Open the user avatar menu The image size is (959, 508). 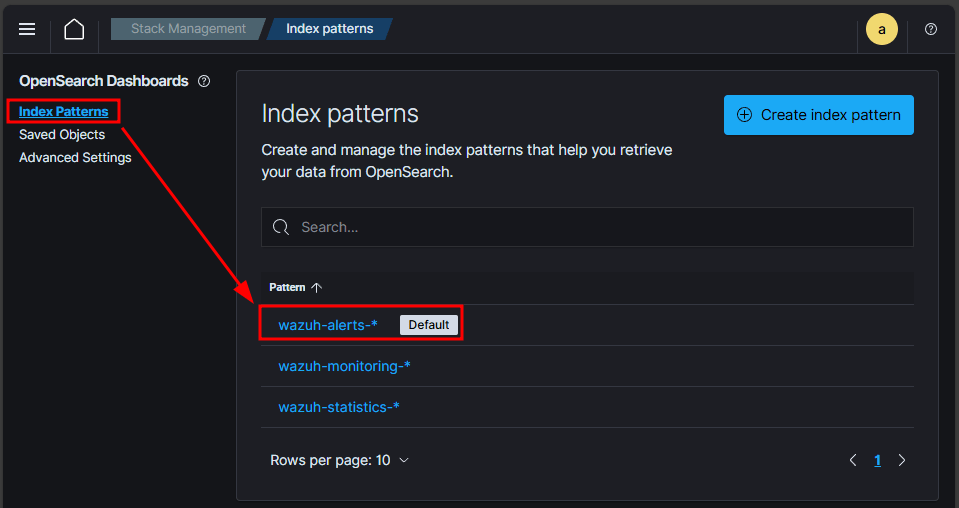coord(881,29)
